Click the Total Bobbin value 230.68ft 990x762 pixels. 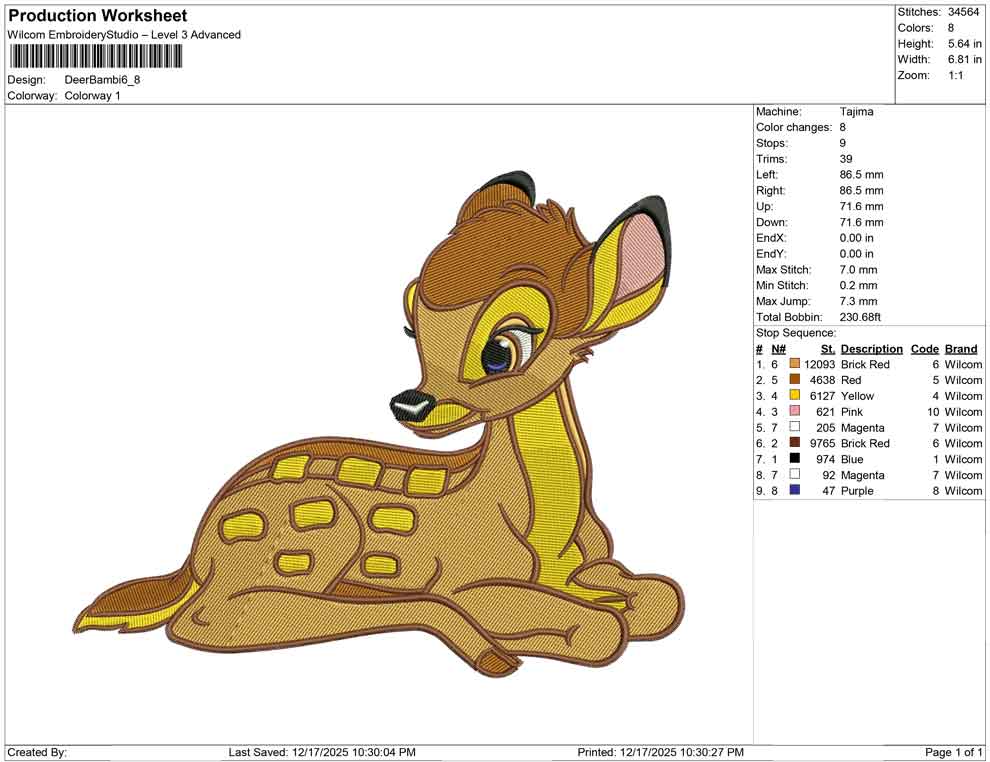(x=861, y=316)
